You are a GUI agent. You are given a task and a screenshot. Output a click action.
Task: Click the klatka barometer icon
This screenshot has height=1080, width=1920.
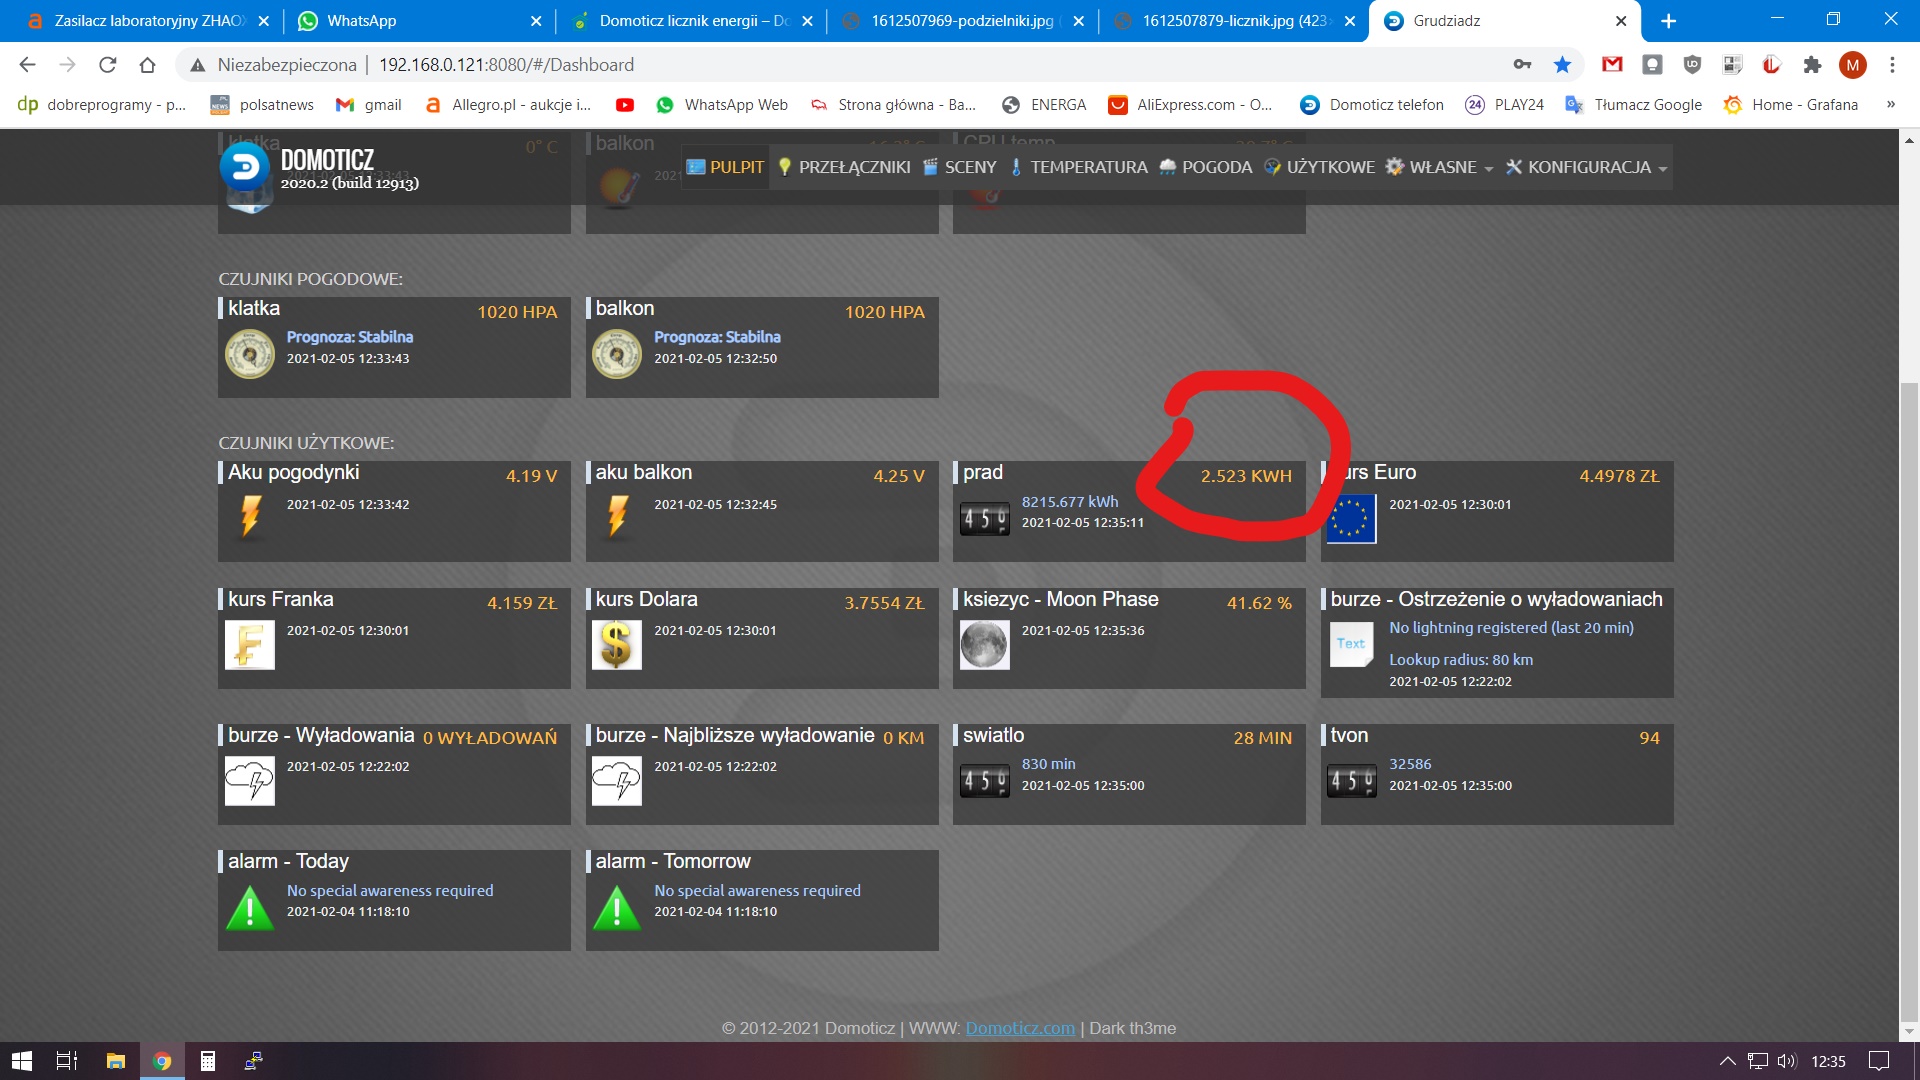pyautogui.click(x=249, y=354)
